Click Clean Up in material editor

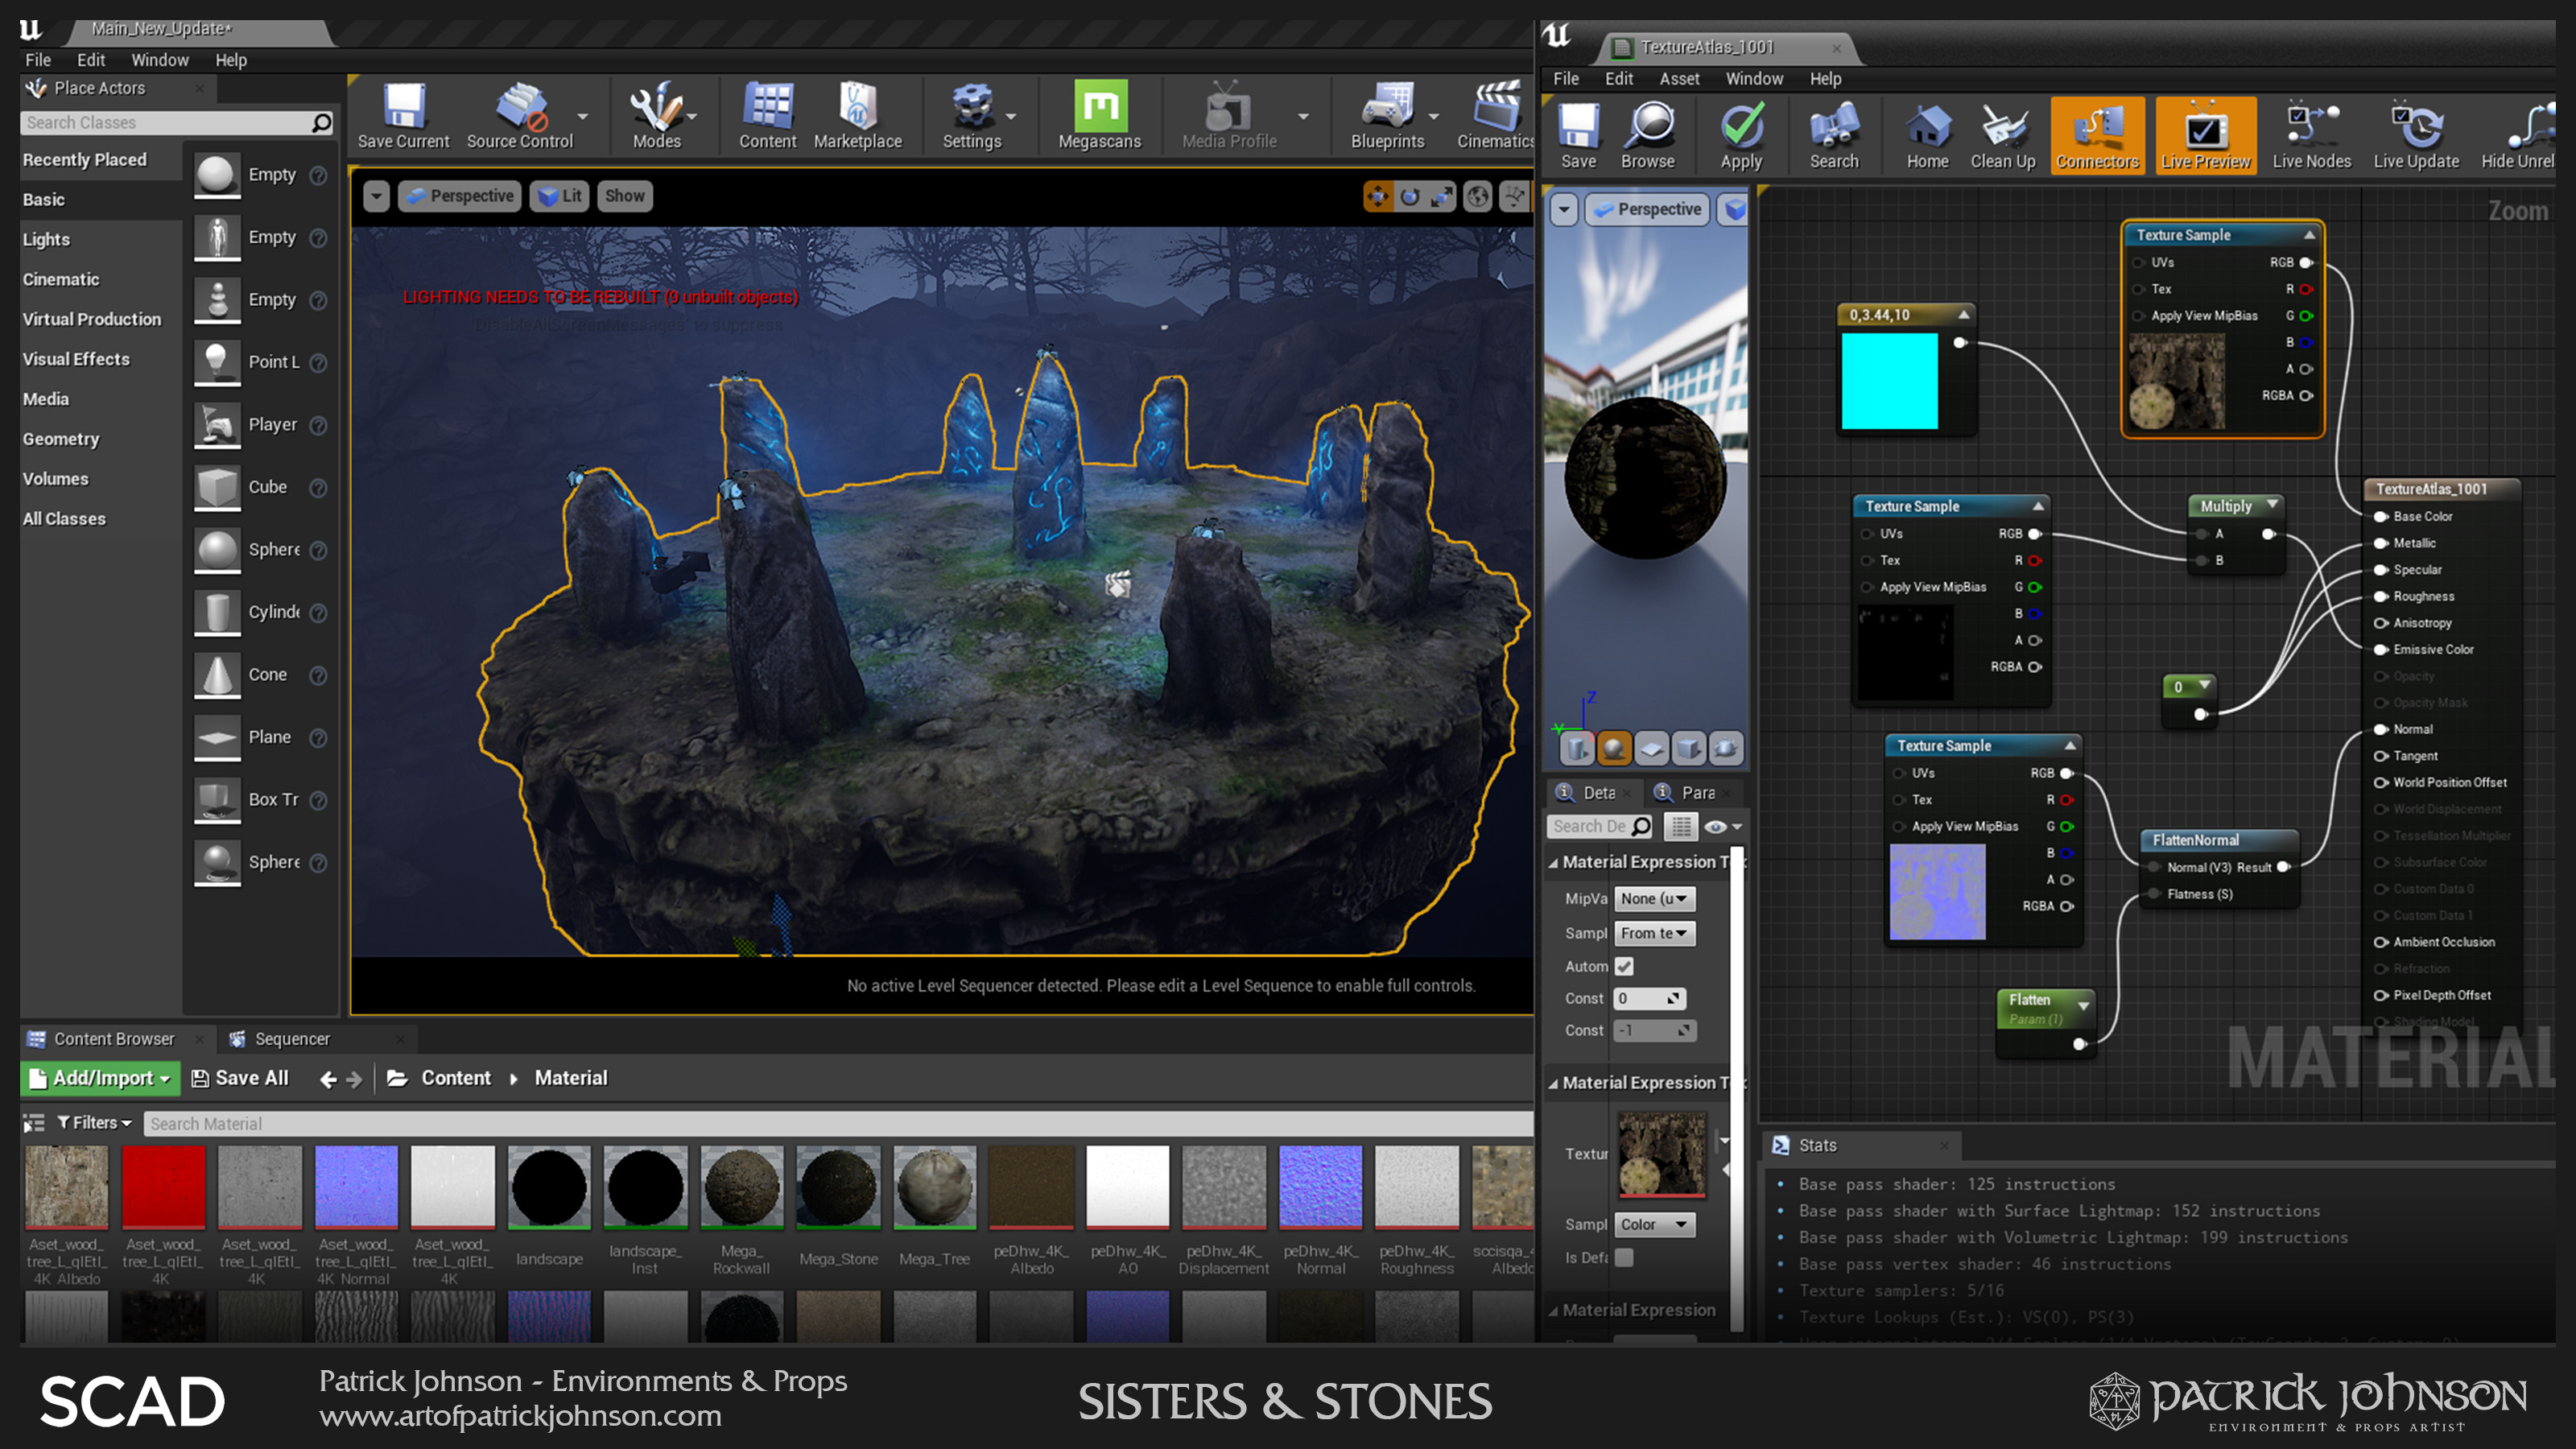coord(2002,136)
